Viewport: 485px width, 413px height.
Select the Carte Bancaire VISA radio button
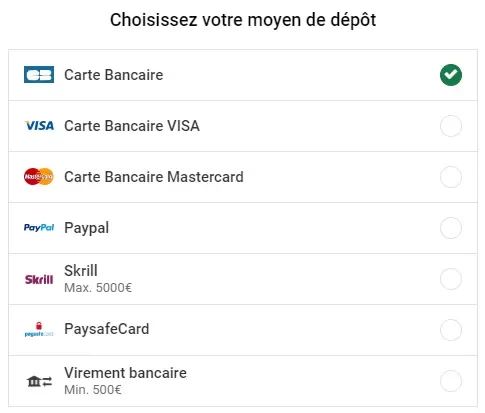(x=451, y=126)
